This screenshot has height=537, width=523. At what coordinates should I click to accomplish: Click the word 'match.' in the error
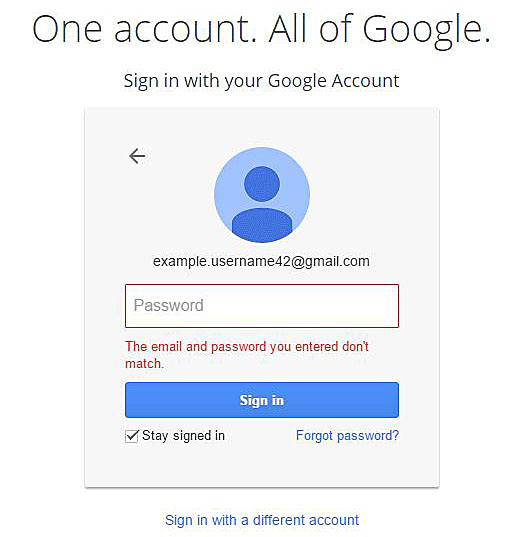click(145, 363)
